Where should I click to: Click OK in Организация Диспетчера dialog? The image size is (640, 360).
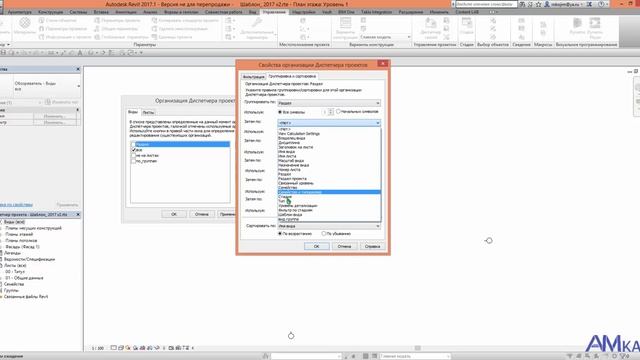(174, 214)
